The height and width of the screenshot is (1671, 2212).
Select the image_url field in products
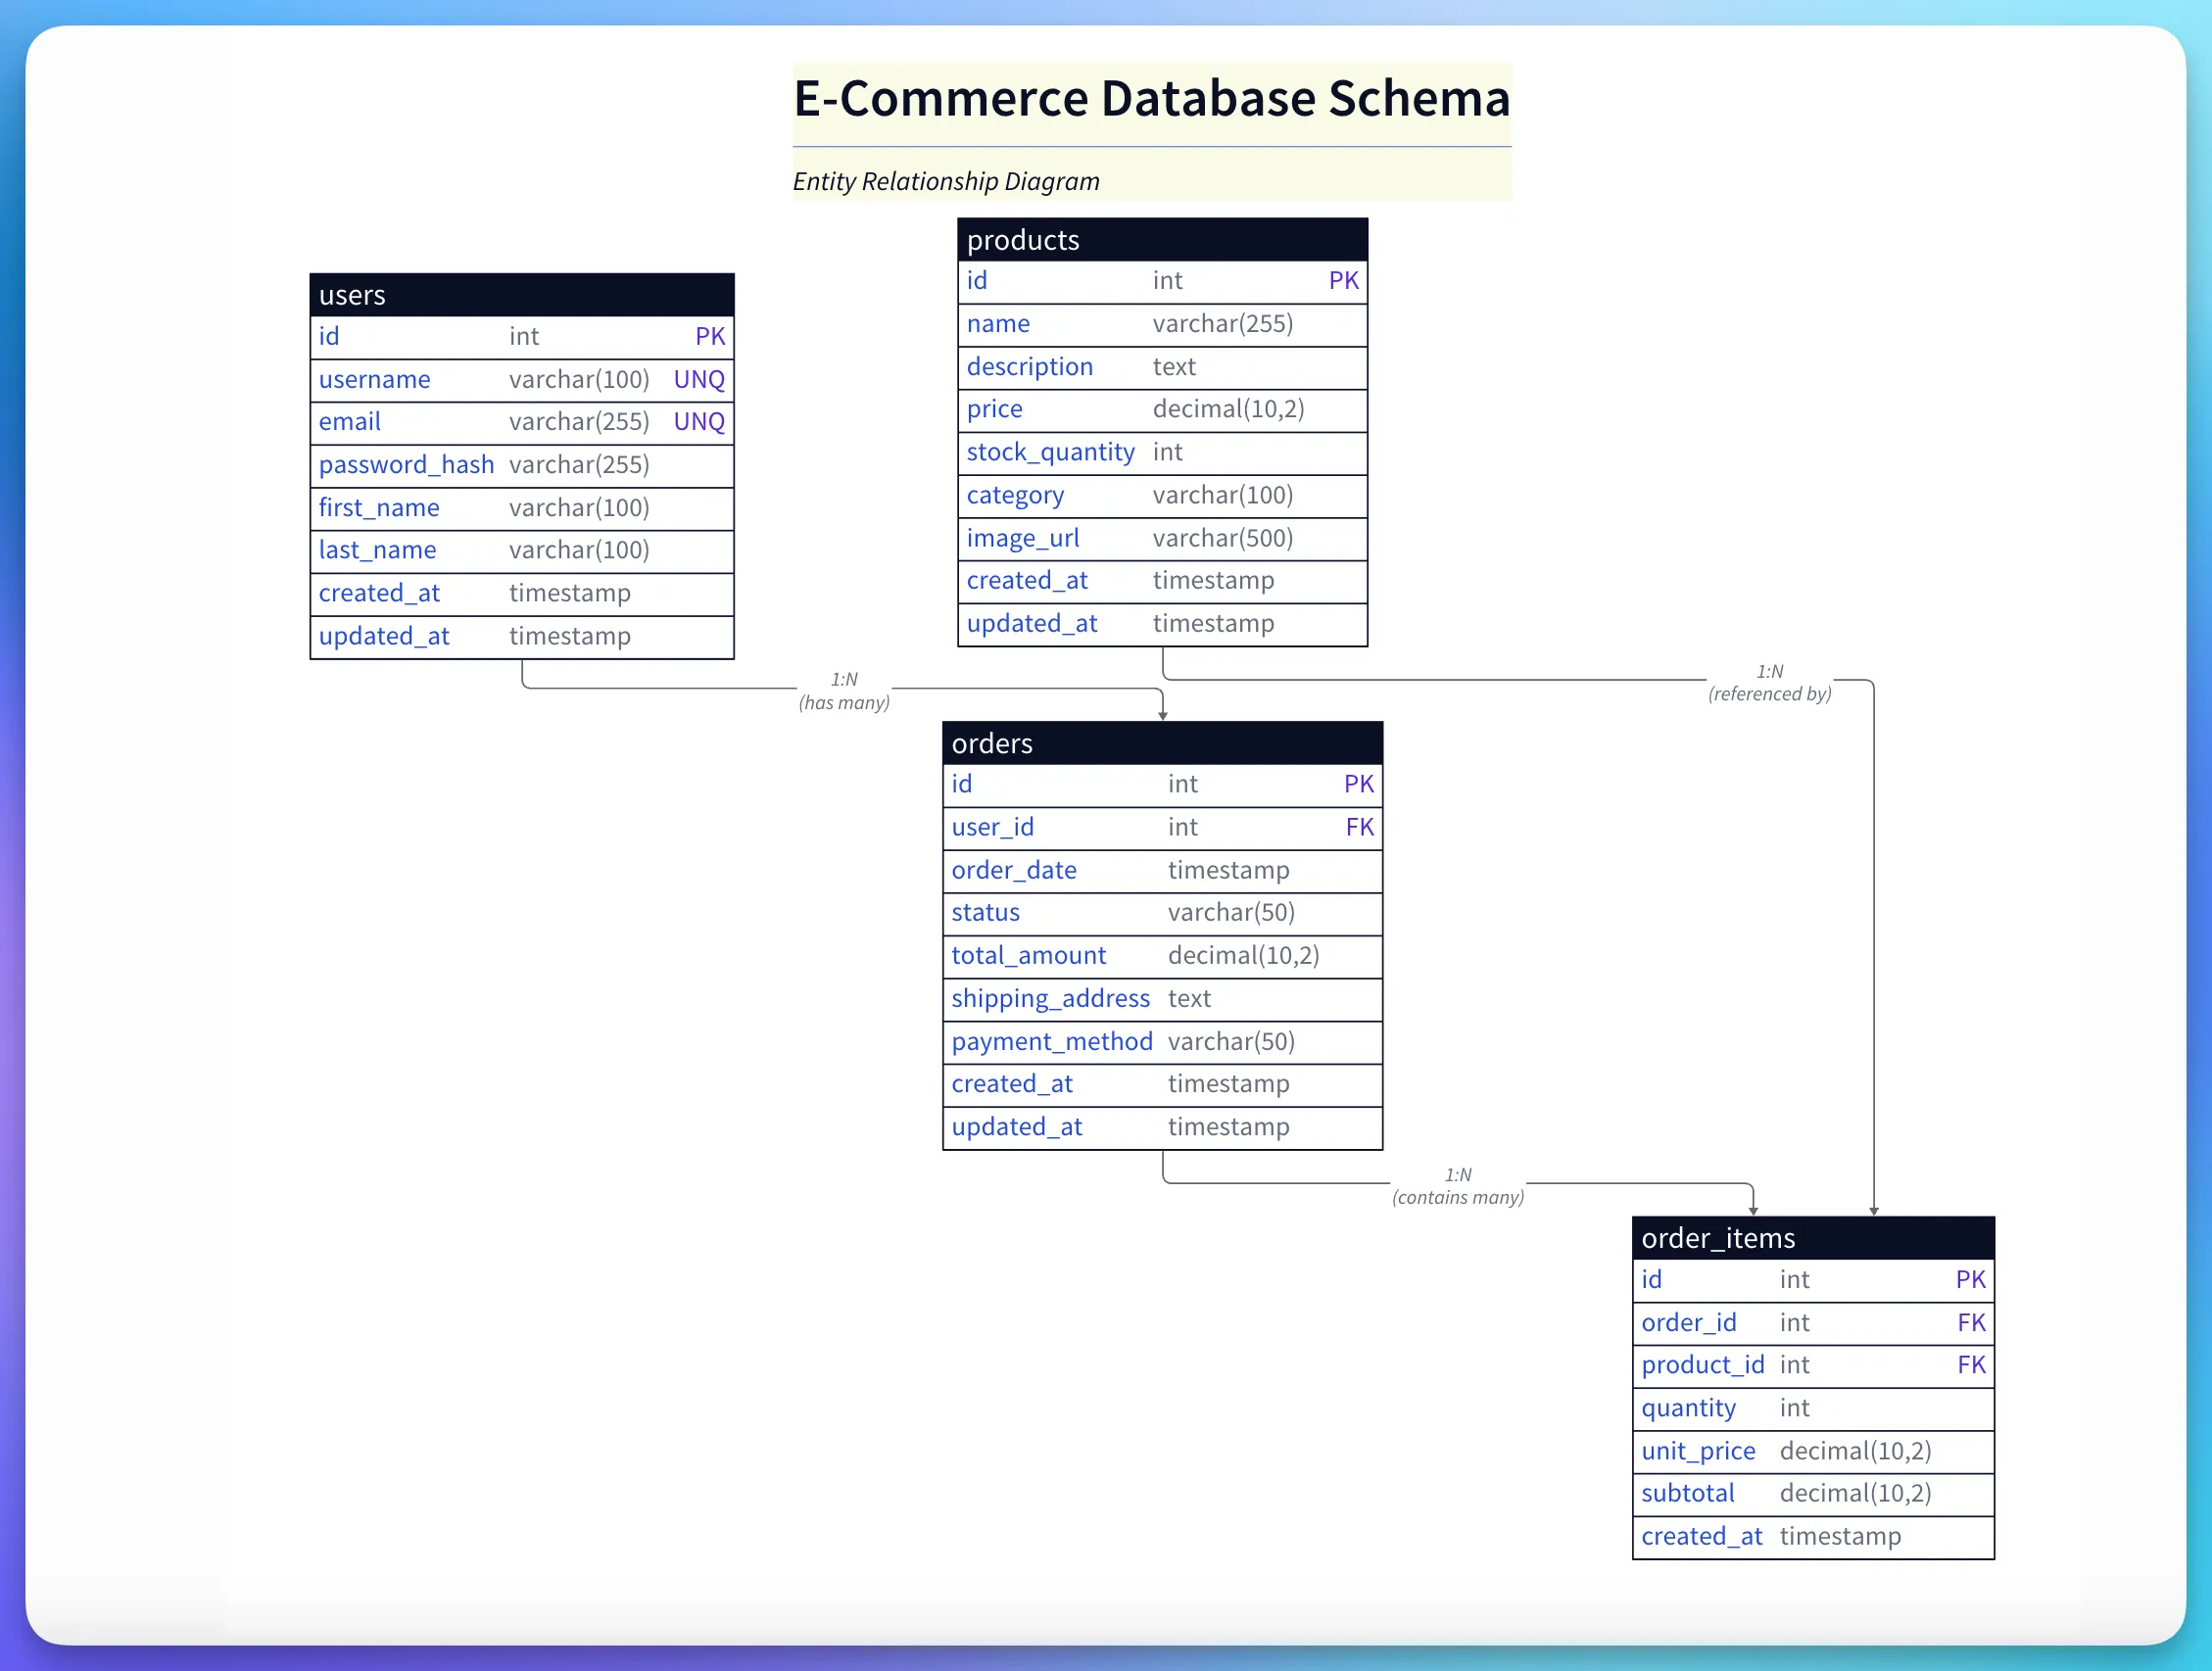click(x=1023, y=538)
